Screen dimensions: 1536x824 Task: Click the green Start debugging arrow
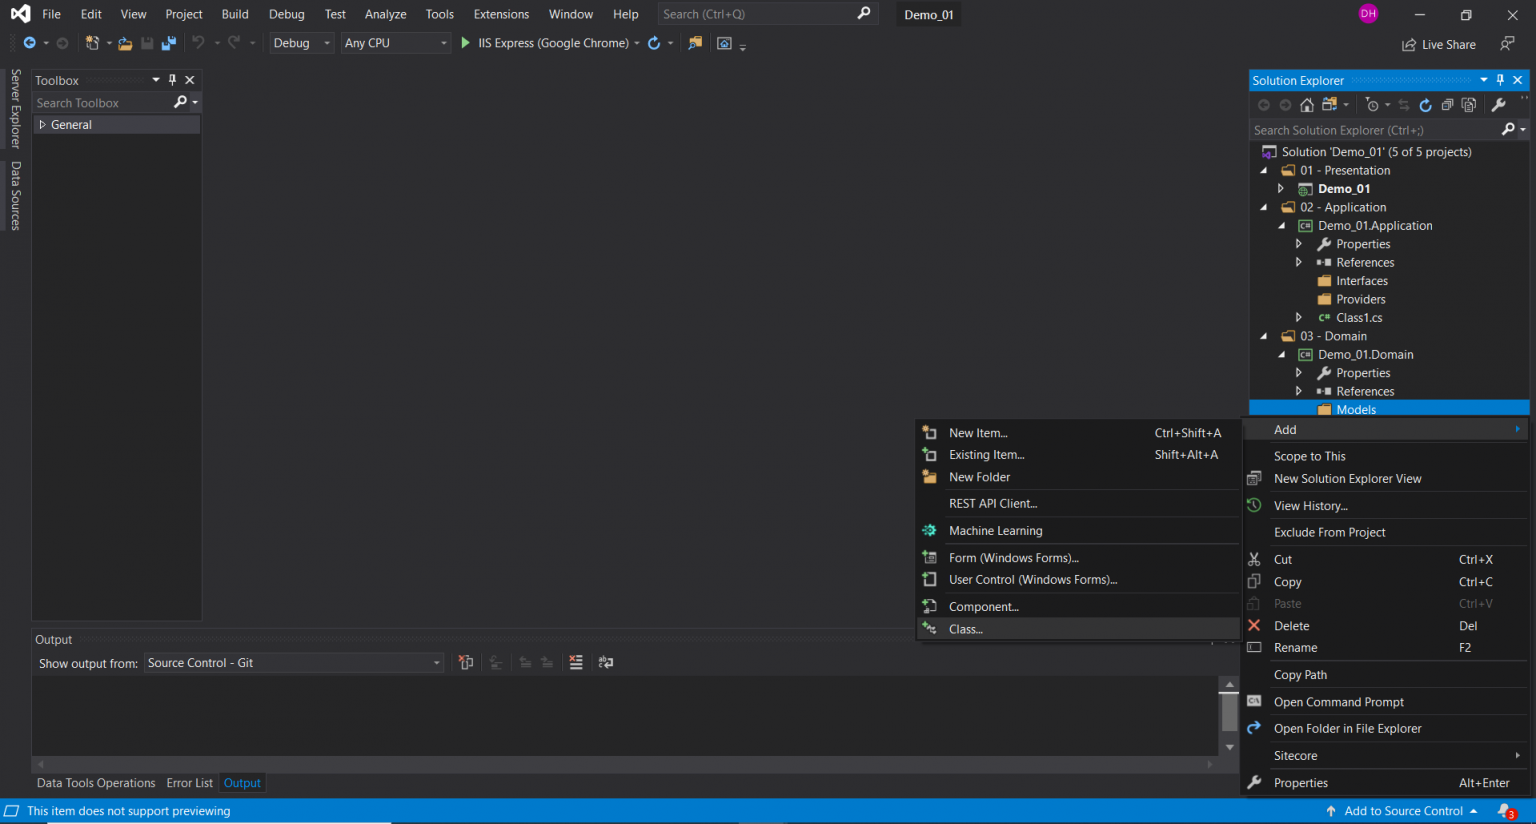click(x=465, y=43)
